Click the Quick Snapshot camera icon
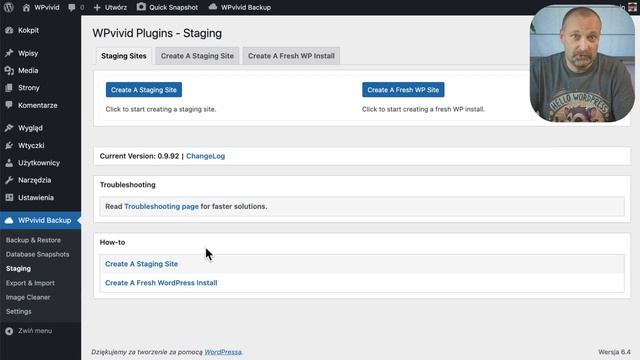The width and height of the screenshot is (640, 360). [141, 7]
